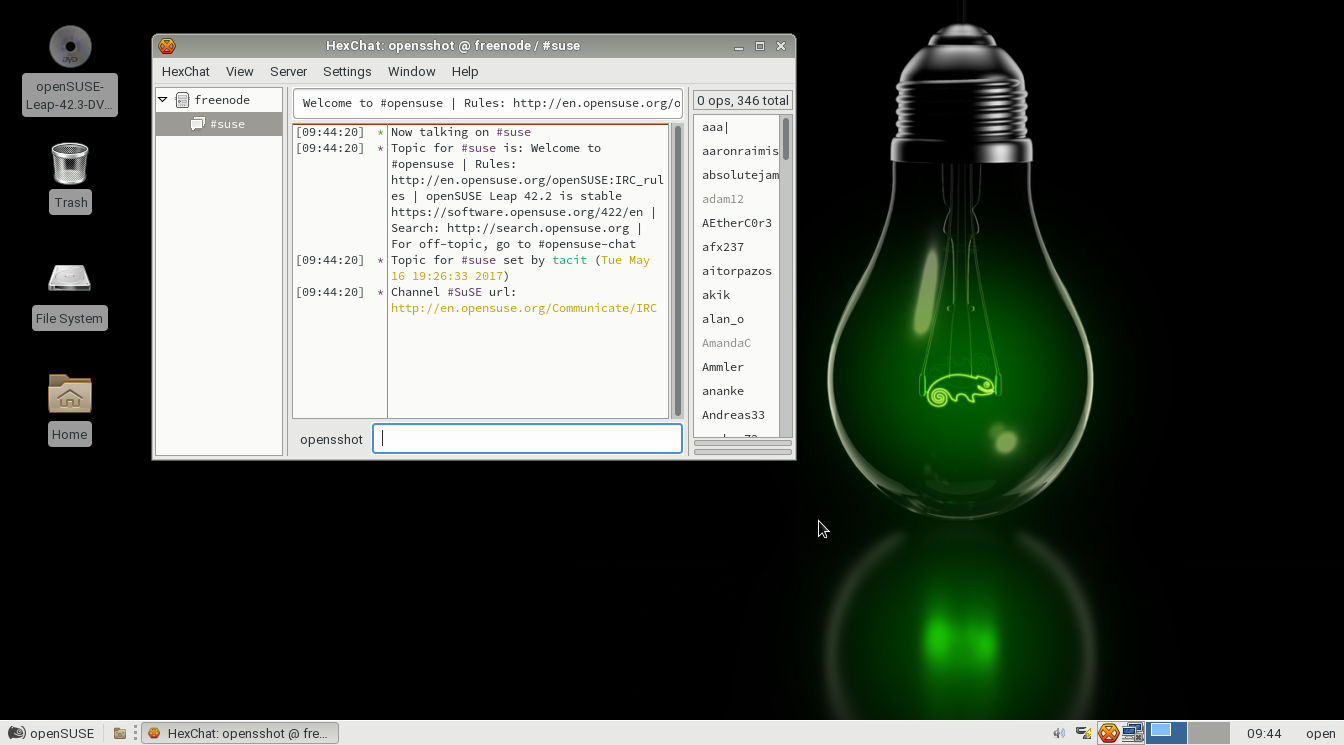Screen dimensions: 1344x745
Task: Click the opensshot nickname button
Action: [x=331, y=439]
